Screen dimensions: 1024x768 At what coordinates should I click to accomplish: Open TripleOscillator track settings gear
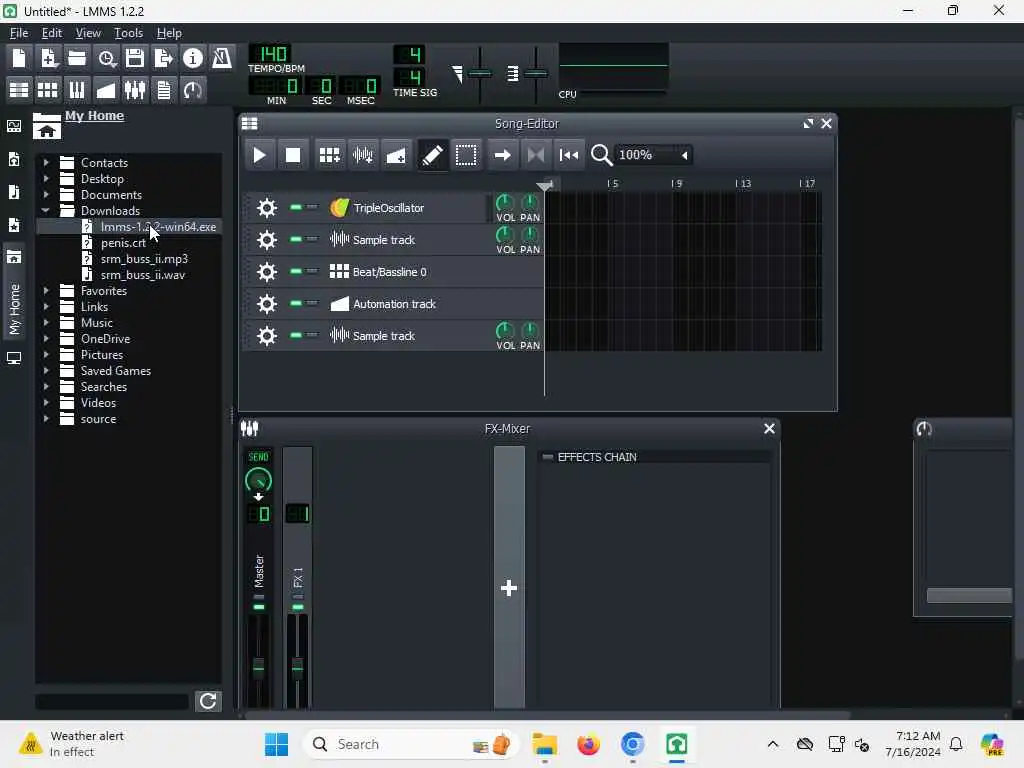[x=266, y=208]
